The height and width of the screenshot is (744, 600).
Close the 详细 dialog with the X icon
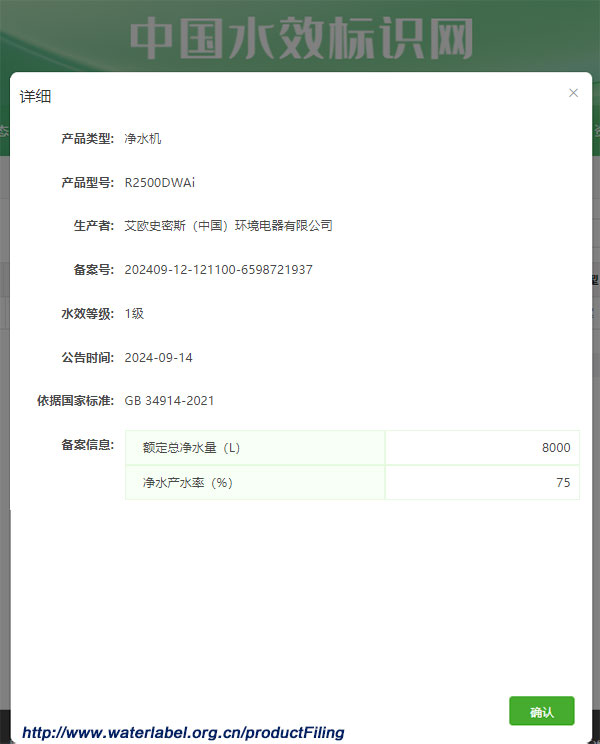tap(573, 93)
